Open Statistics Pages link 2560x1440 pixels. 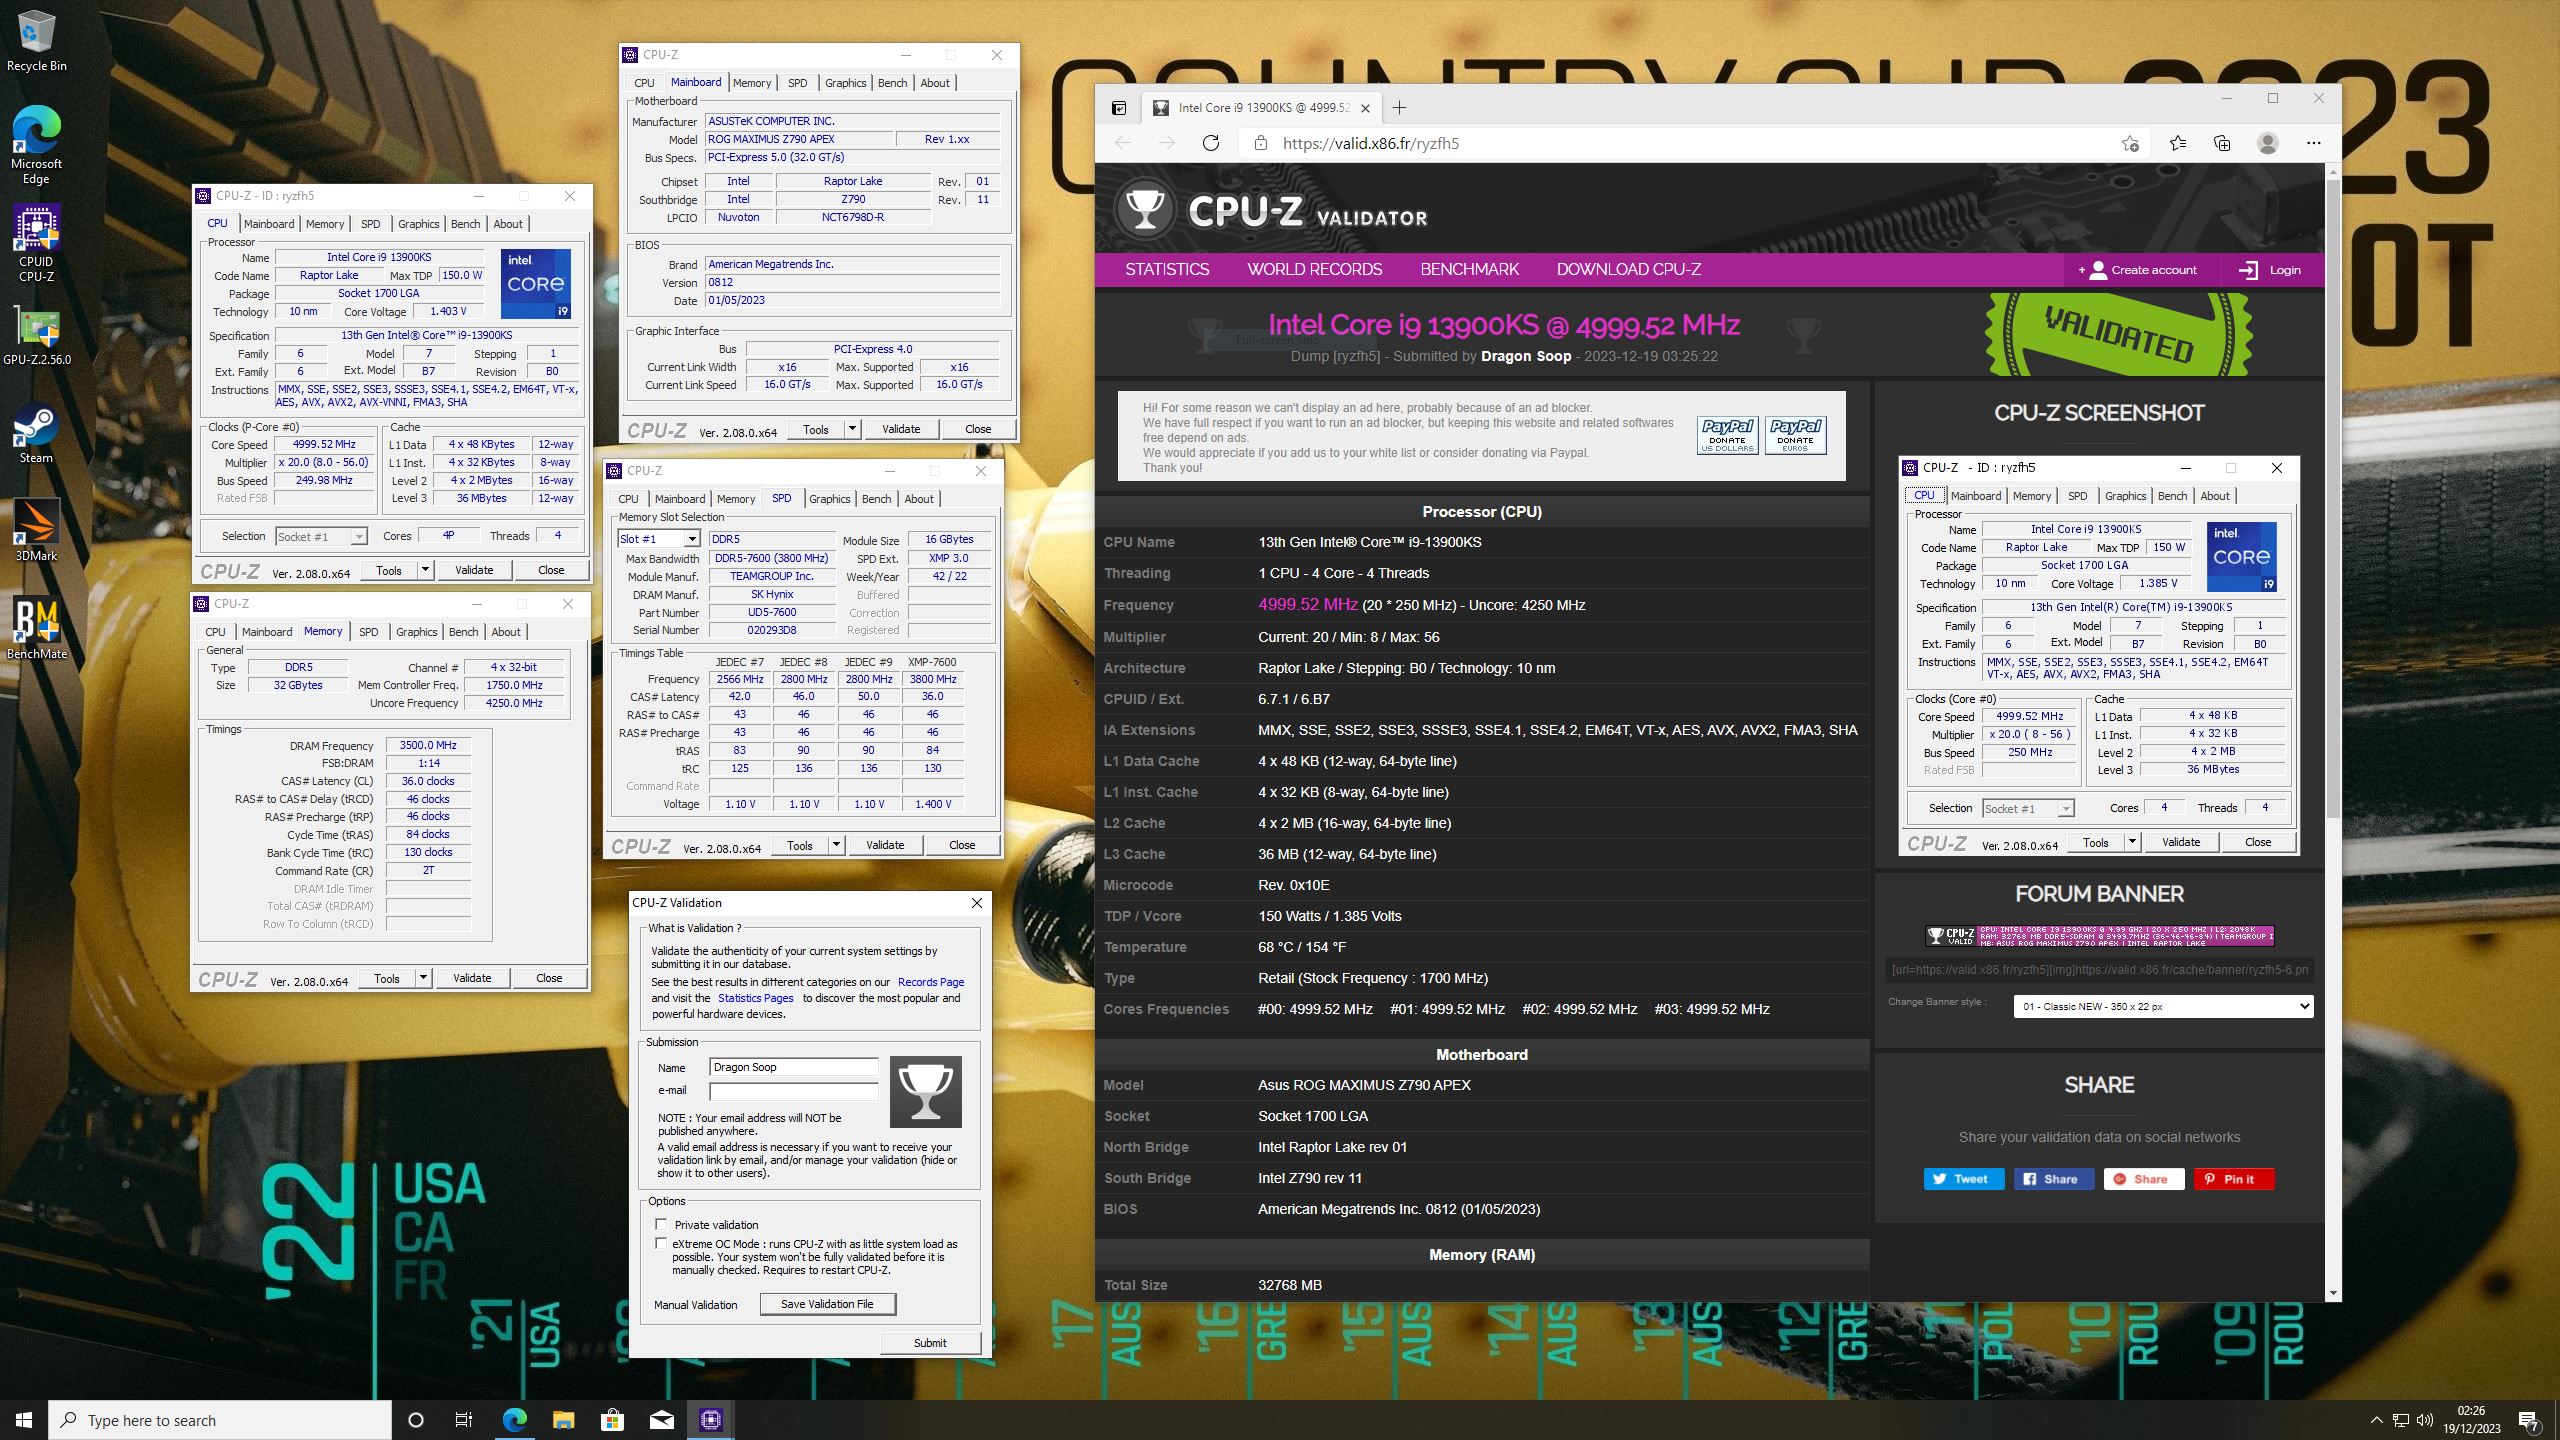[x=755, y=998]
